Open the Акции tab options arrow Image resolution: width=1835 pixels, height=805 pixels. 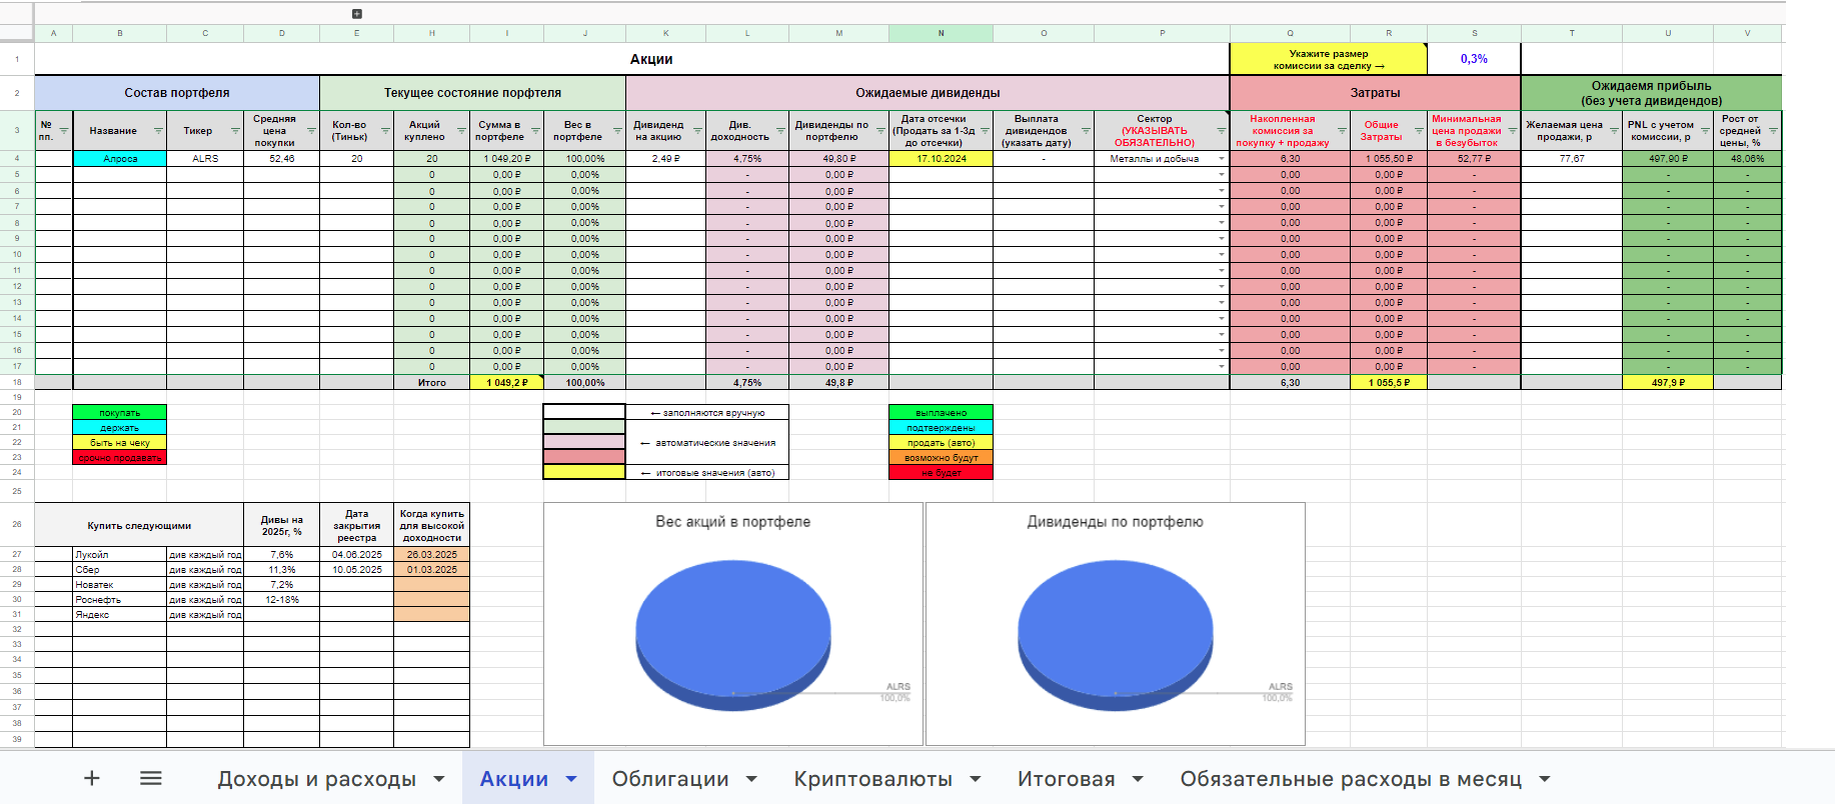[x=572, y=779]
